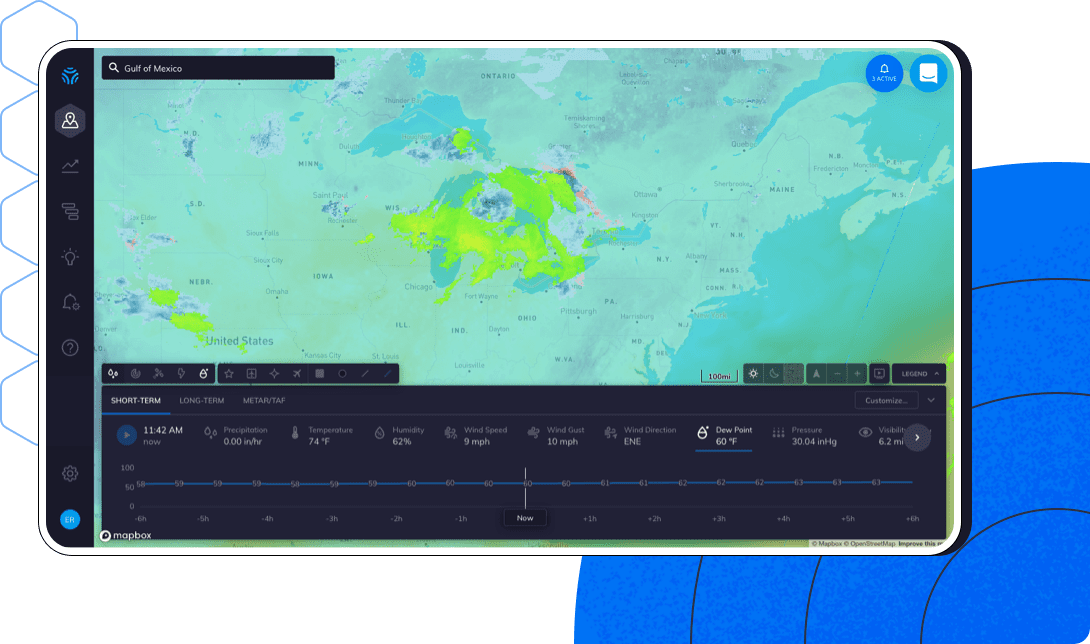Open the settings gear in the sidebar
Image resolution: width=1090 pixels, height=644 pixels.
point(70,474)
